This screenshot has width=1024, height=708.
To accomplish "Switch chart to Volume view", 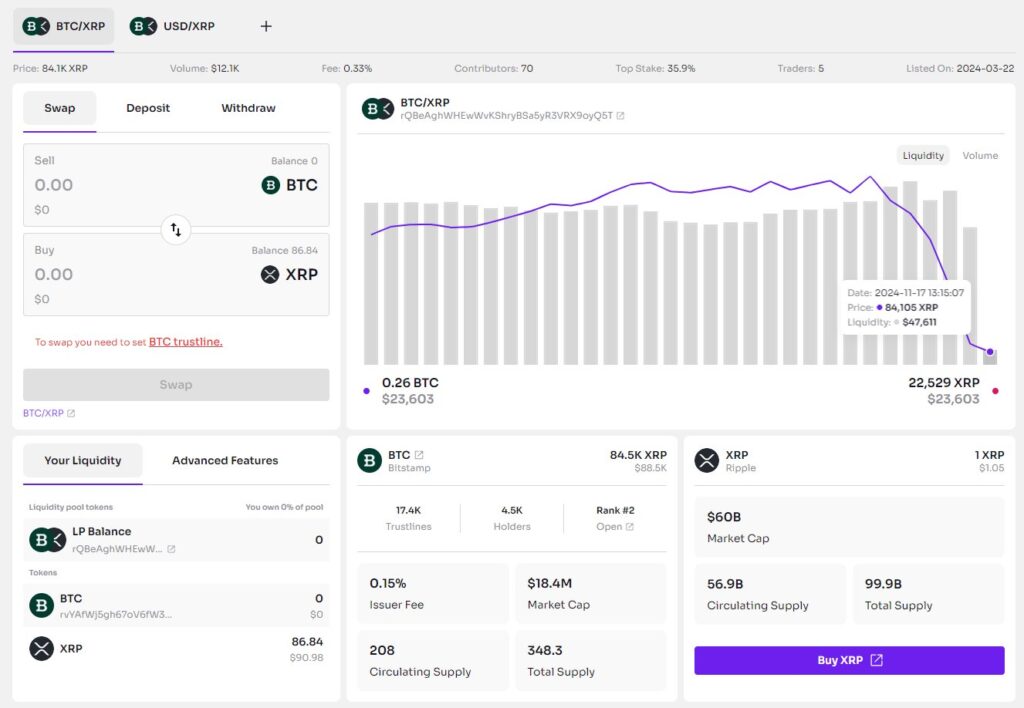I will tap(979, 155).
